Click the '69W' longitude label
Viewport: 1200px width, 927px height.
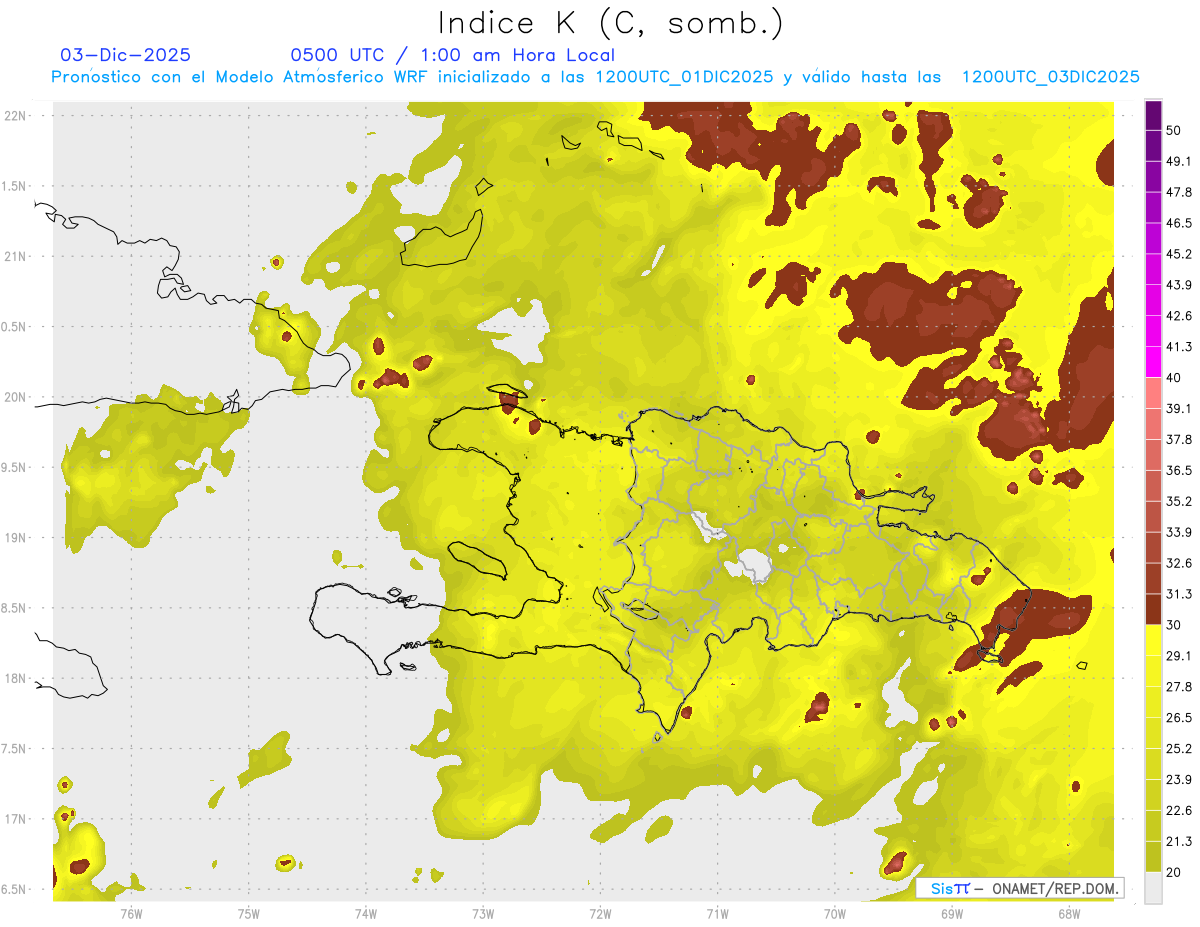pos(952,913)
